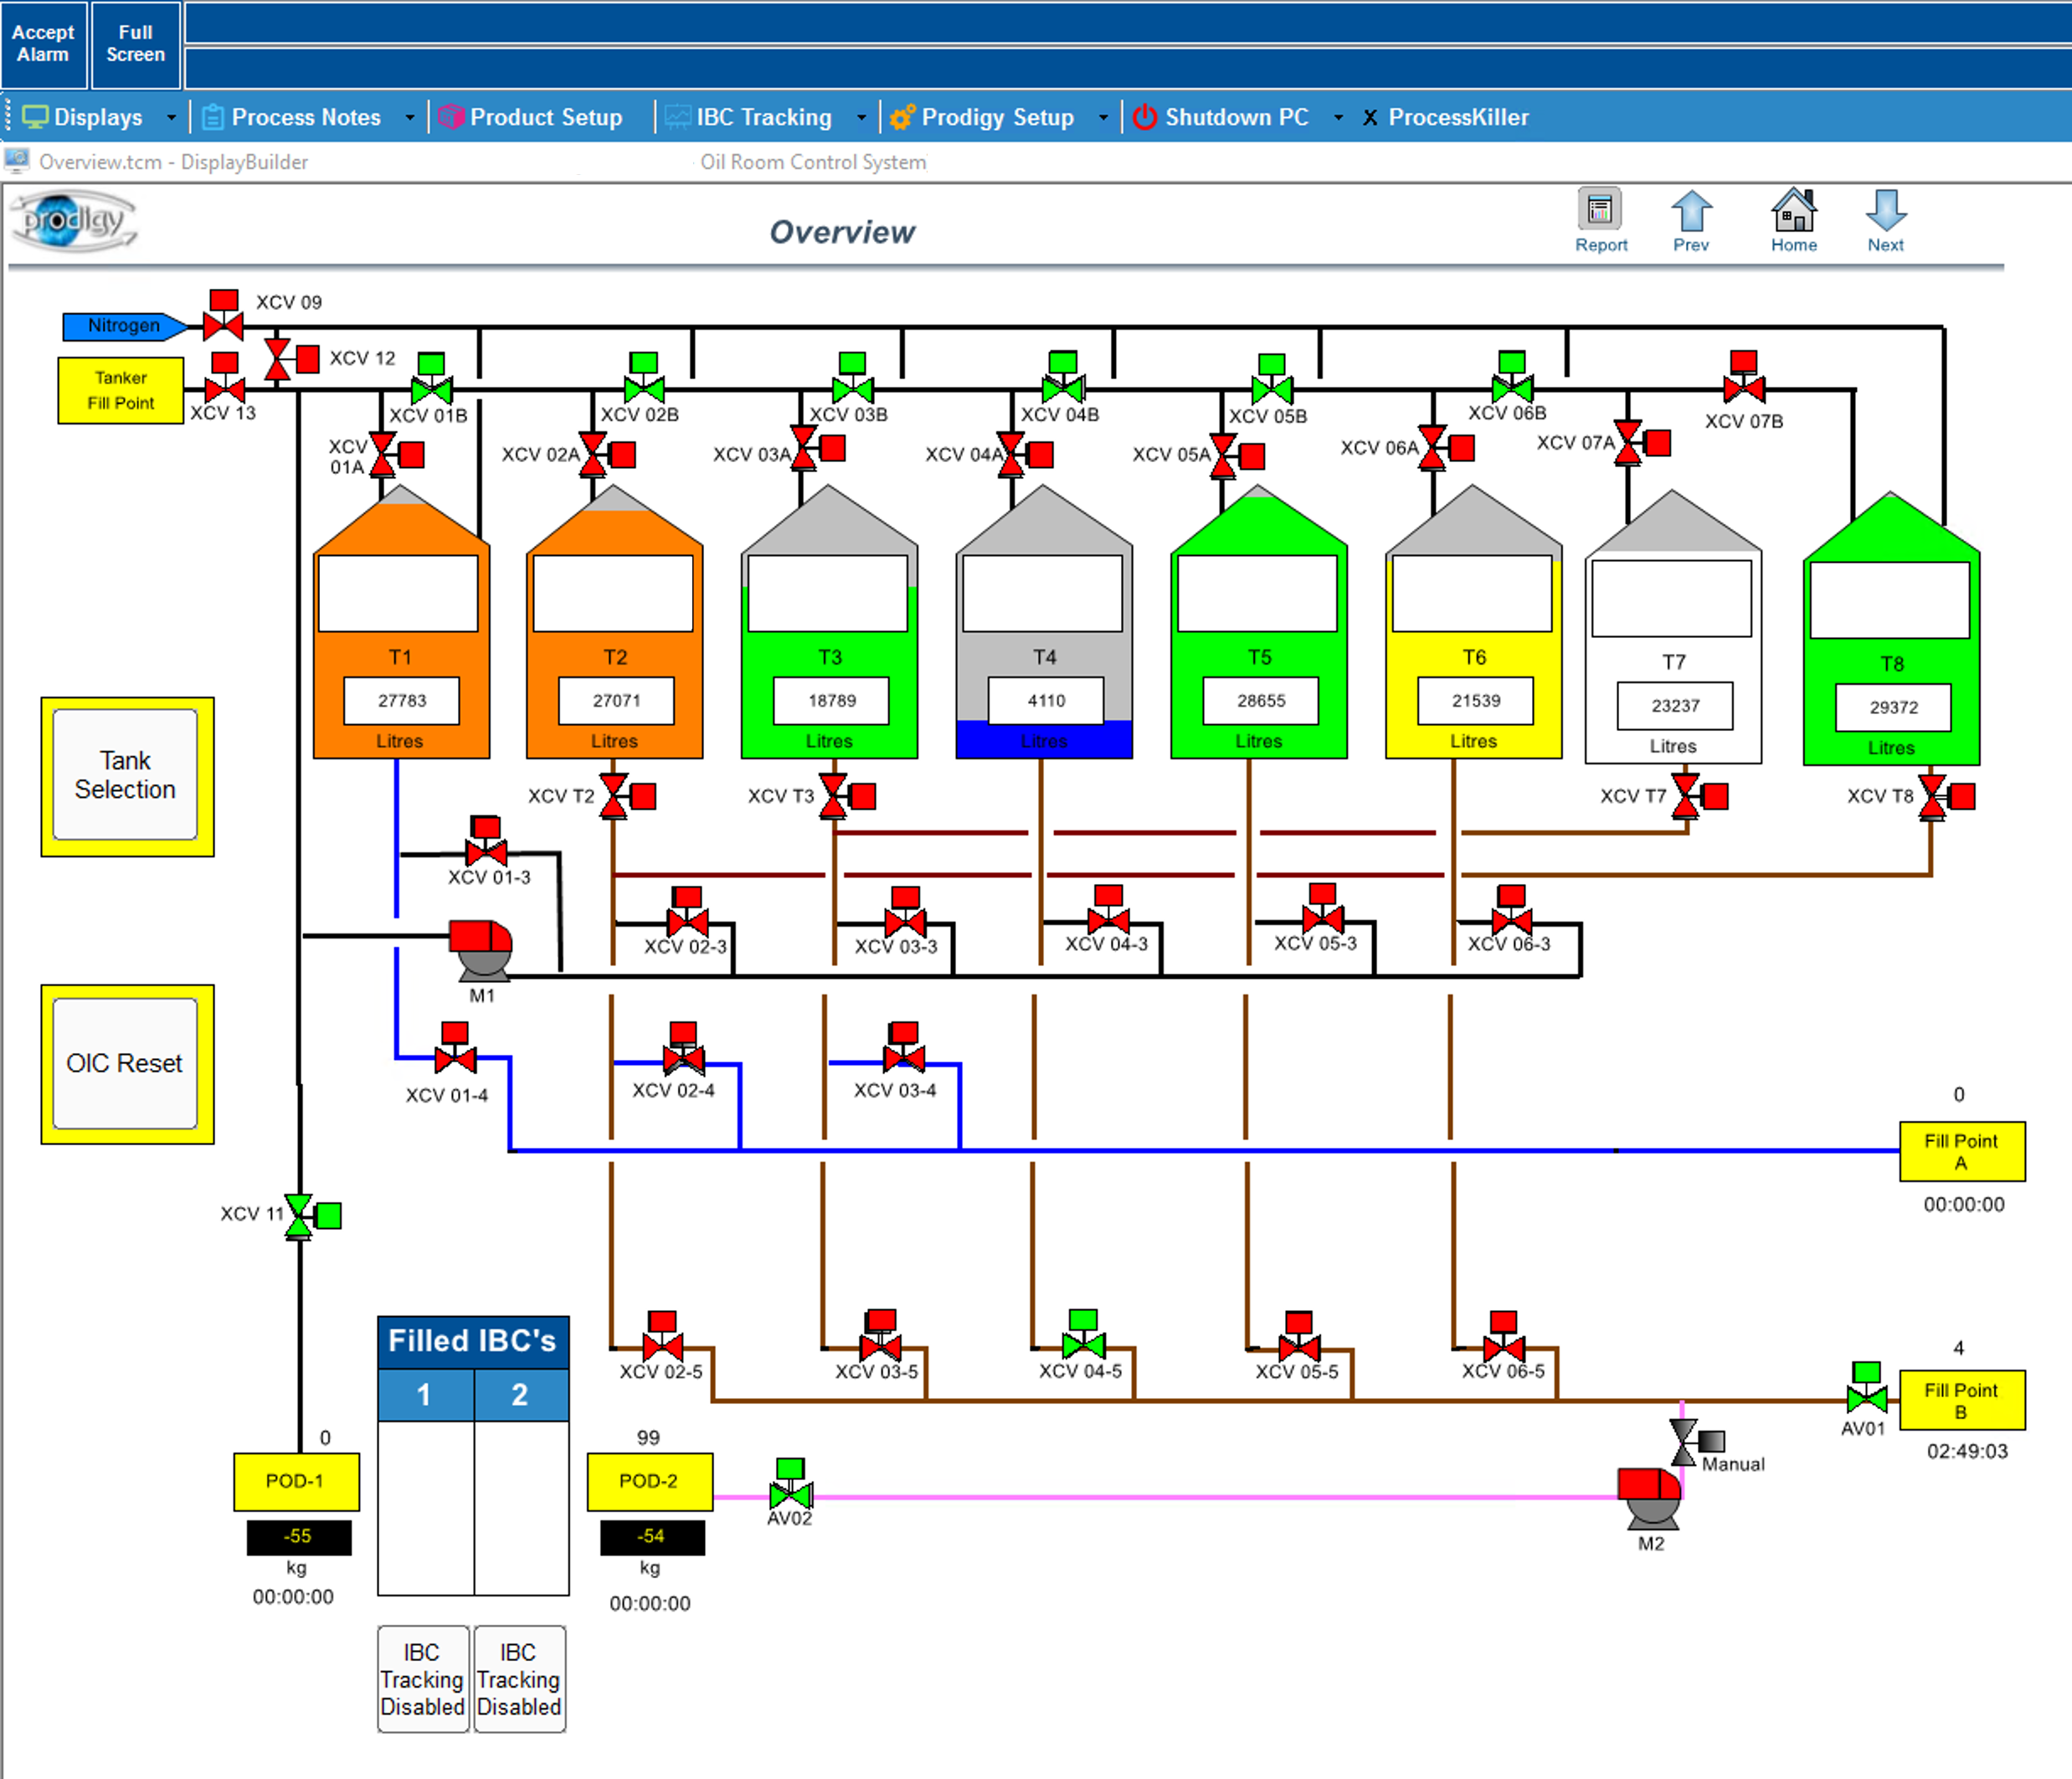Click valve XCV T3 icon
Viewport: 2072px width, 1779px height.
tap(847, 796)
